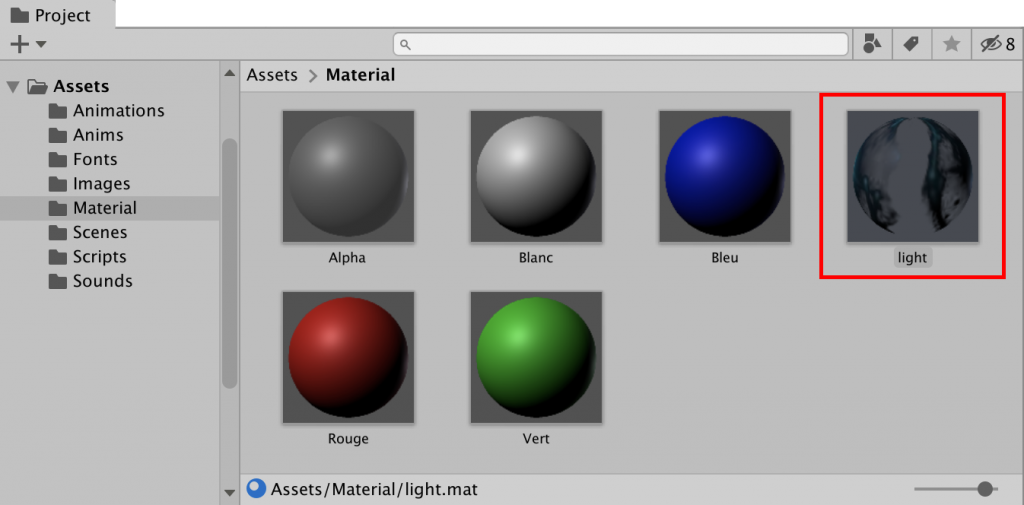Click the Favorites star icon

click(951, 44)
